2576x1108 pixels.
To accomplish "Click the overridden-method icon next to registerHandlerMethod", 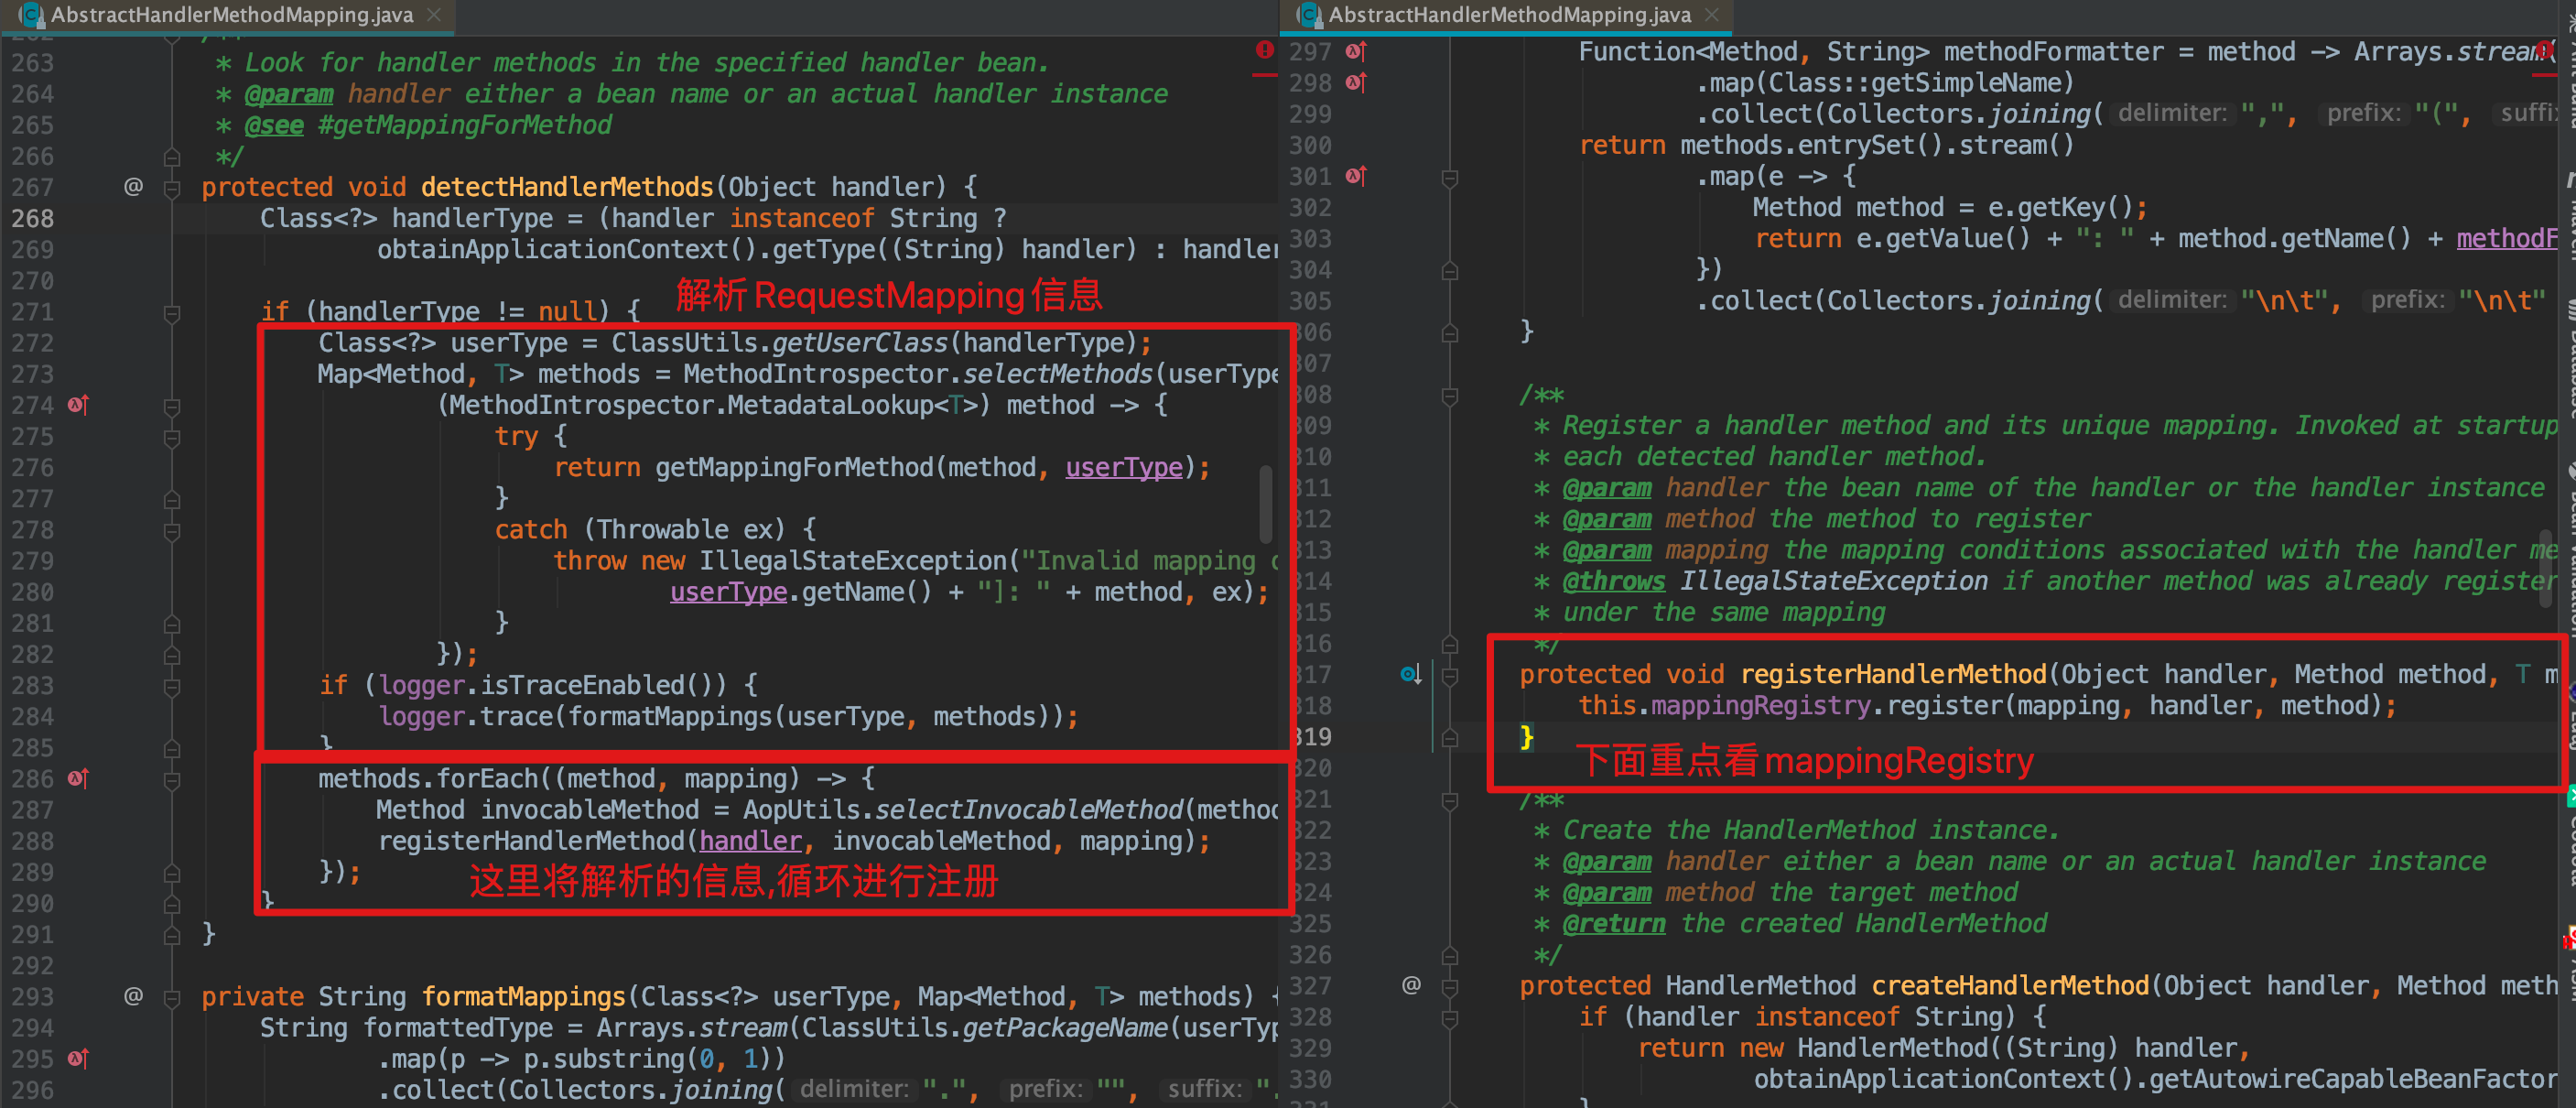I will click(x=1410, y=674).
